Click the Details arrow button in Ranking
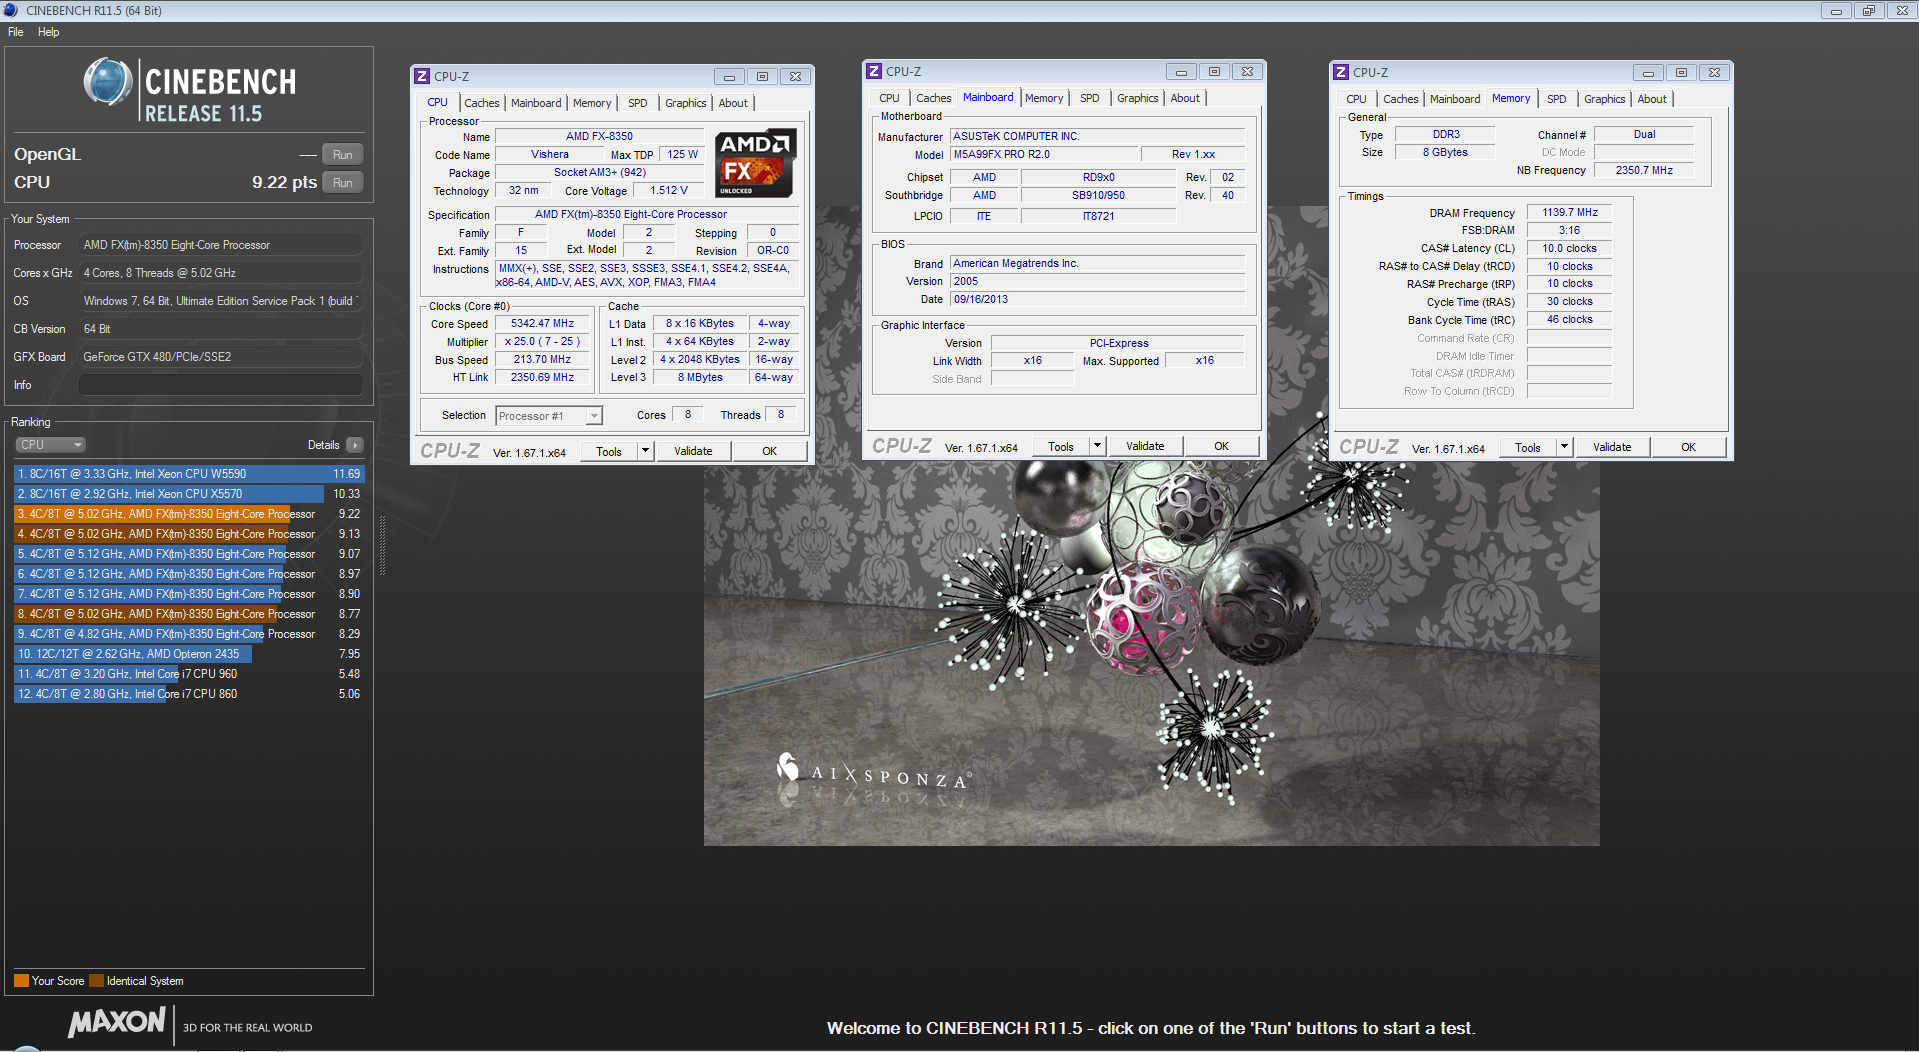Screen dimensions: 1919x1052 point(355,445)
